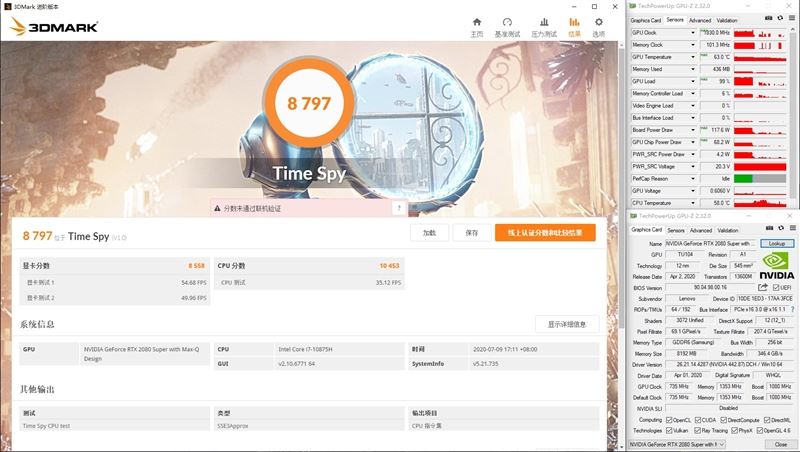Toggle the UEFI checkbox
This screenshot has width=800, height=452.
(x=776, y=288)
